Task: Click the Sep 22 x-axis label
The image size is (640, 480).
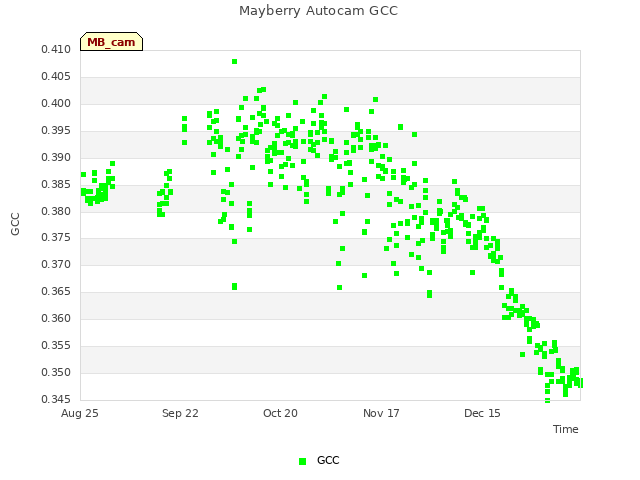Action: coord(180,413)
